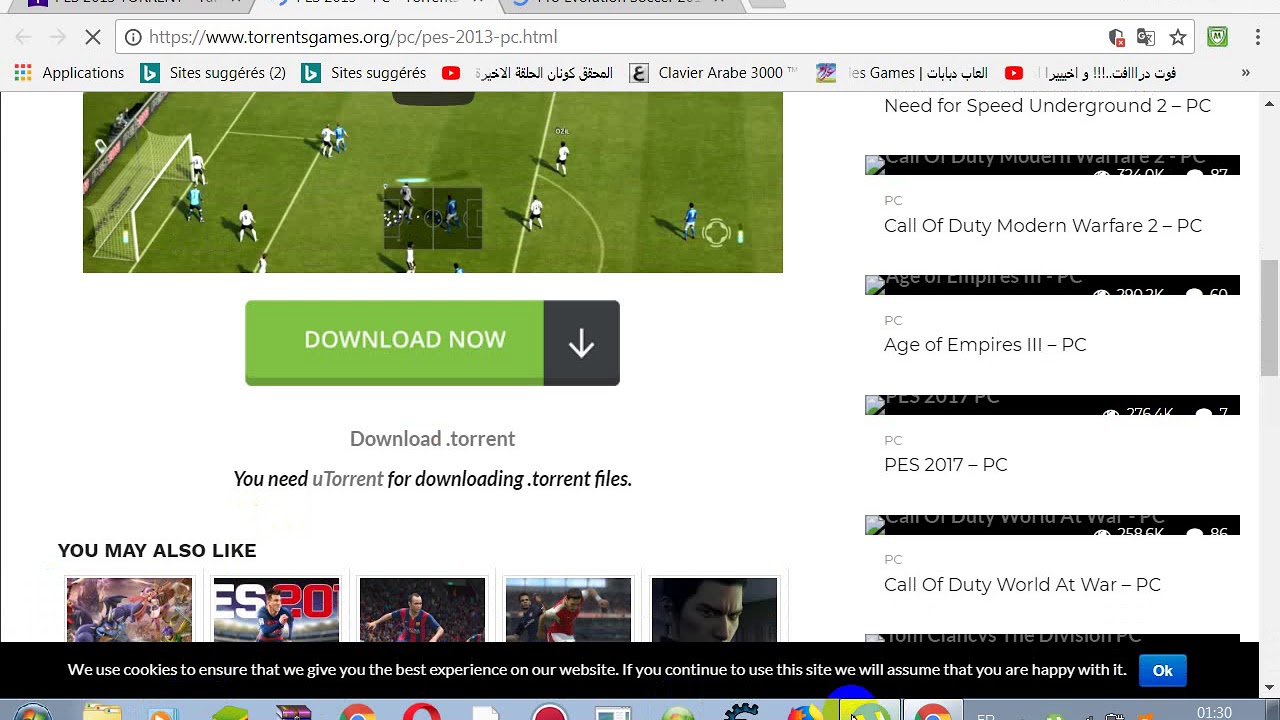Screen dimensions: 1280x720
Task: Go forward to the next page
Action: (58, 37)
